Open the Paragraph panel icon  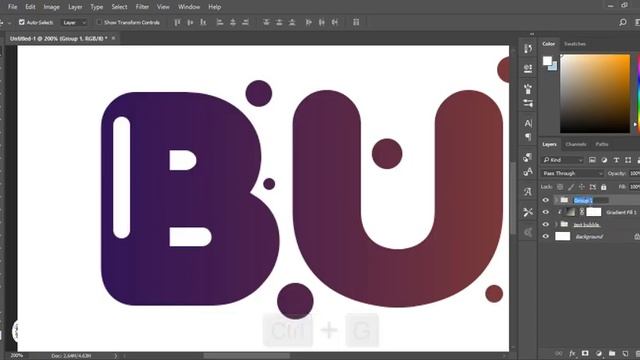pyautogui.click(x=528, y=137)
